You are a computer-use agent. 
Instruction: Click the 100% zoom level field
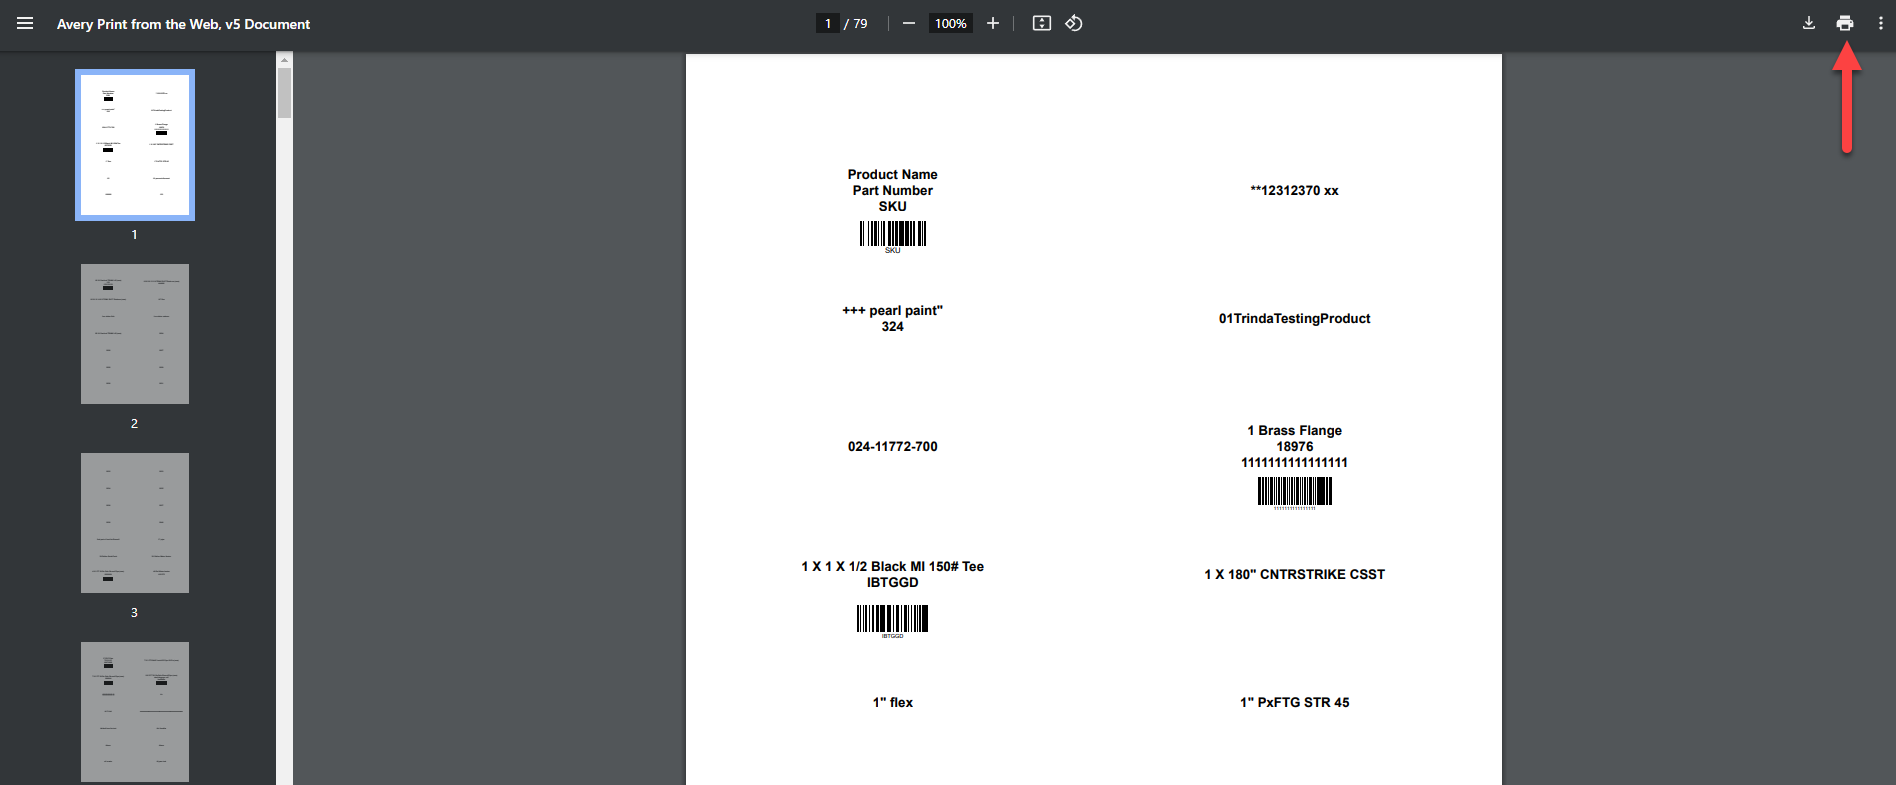point(951,23)
